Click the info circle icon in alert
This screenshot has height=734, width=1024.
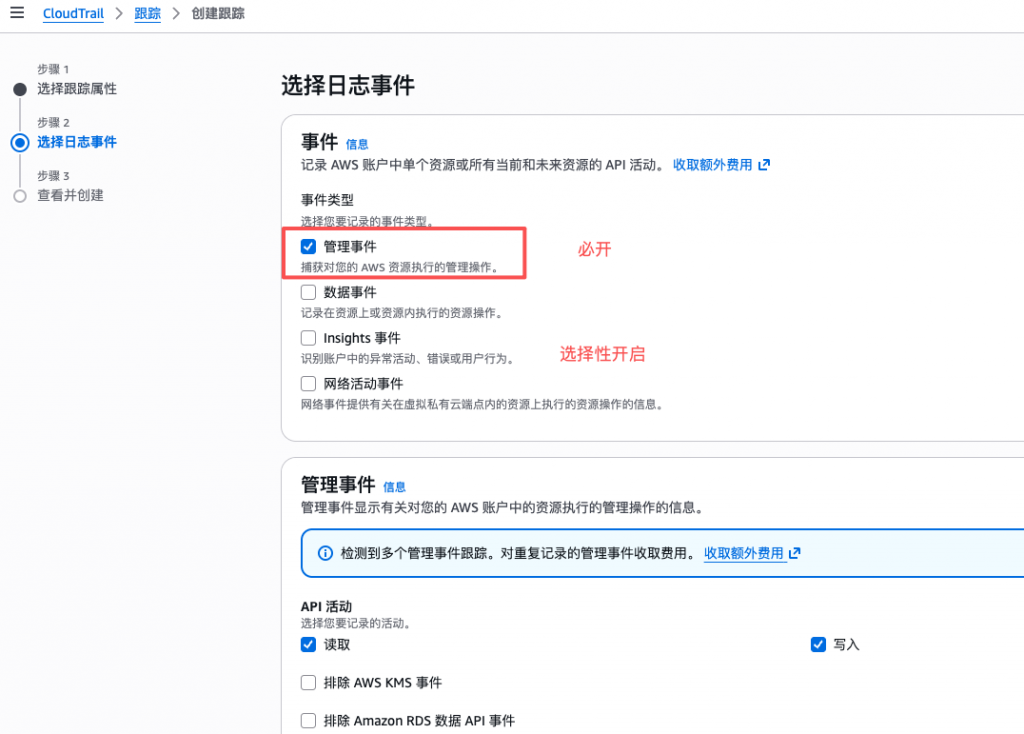tap(325, 553)
